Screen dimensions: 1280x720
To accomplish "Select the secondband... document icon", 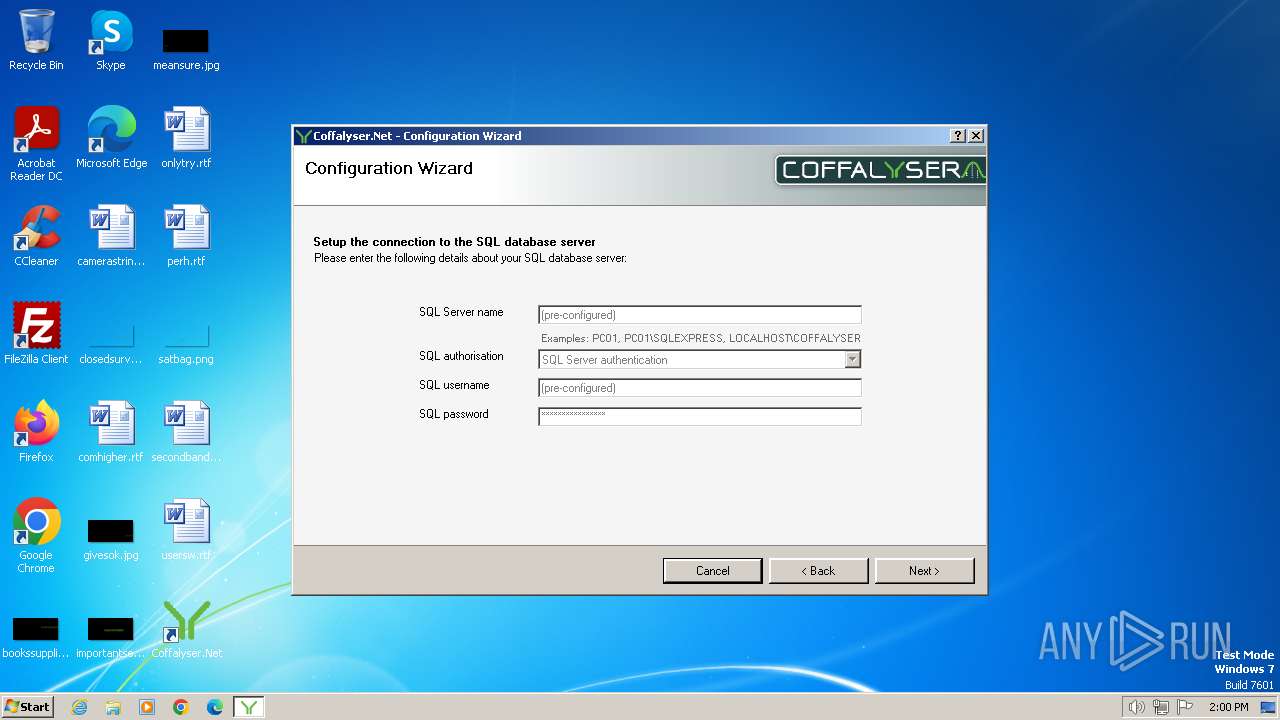I will [x=186, y=431].
